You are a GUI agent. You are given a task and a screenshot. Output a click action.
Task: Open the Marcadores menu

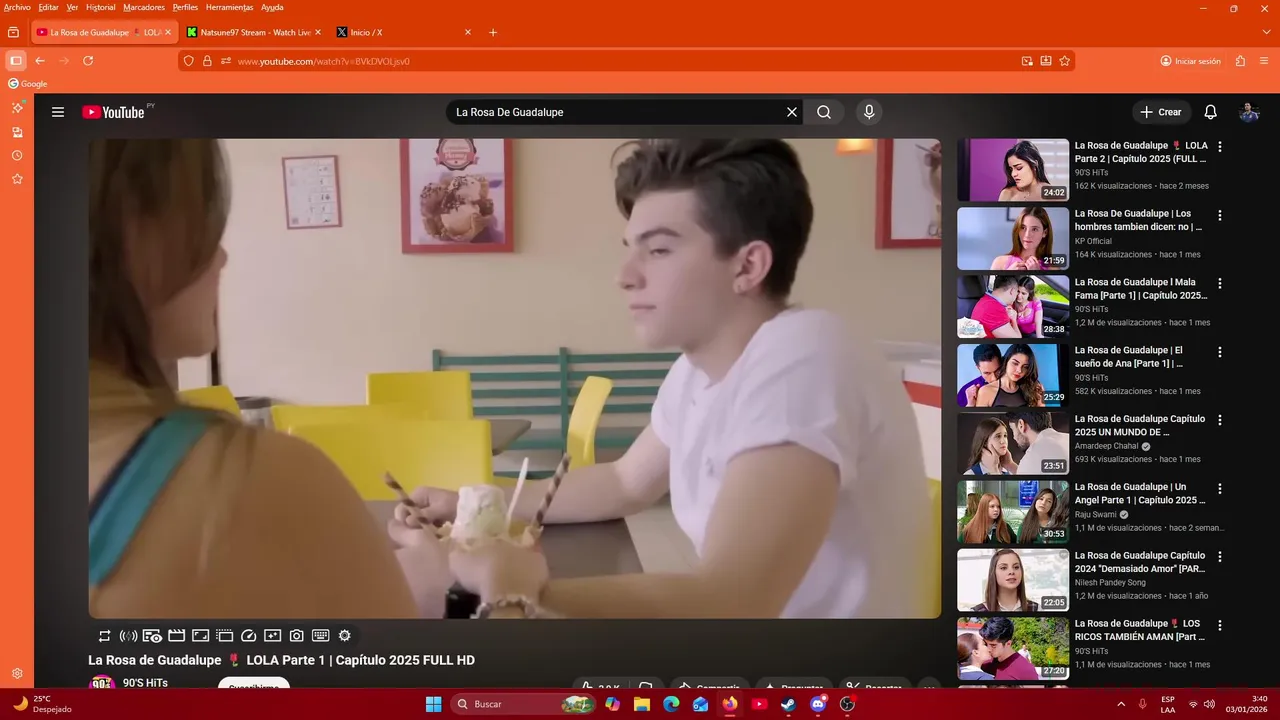(x=144, y=7)
